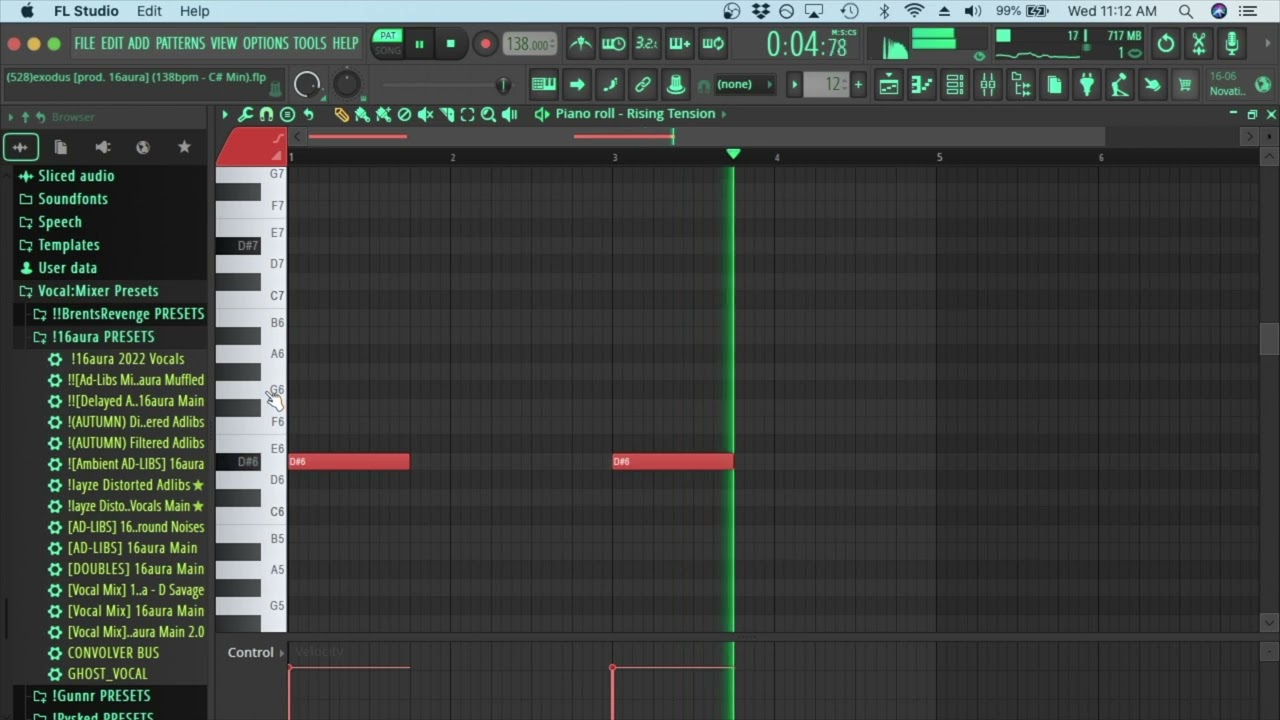The width and height of the screenshot is (1280, 720).
Task: Toggle the 3.2.1 countdown before recording
Action: click(x=647, y=43)
